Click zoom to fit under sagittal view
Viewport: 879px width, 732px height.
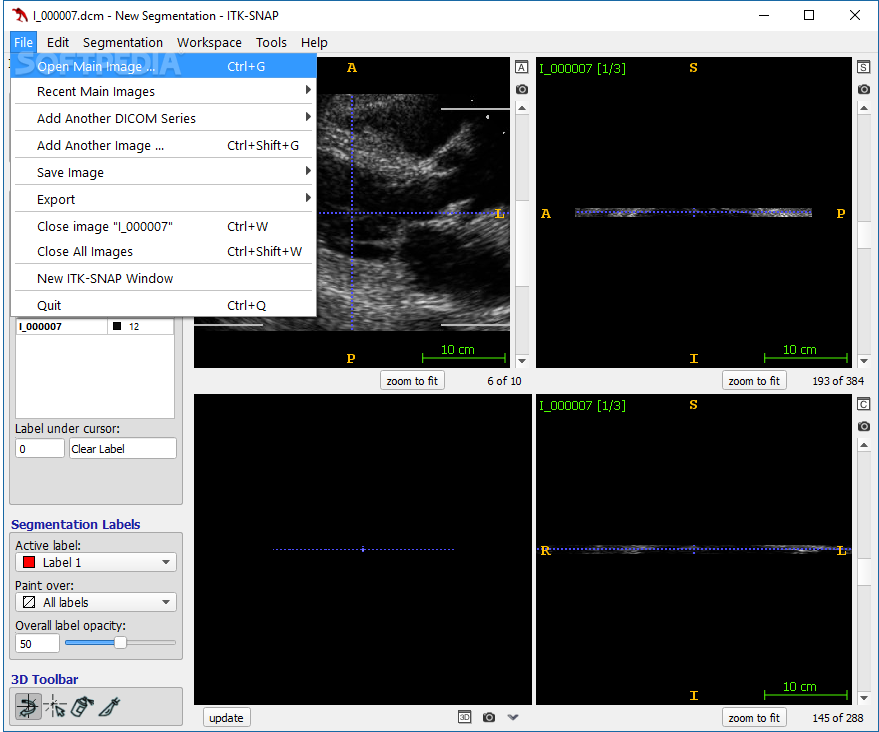(754, 381)
